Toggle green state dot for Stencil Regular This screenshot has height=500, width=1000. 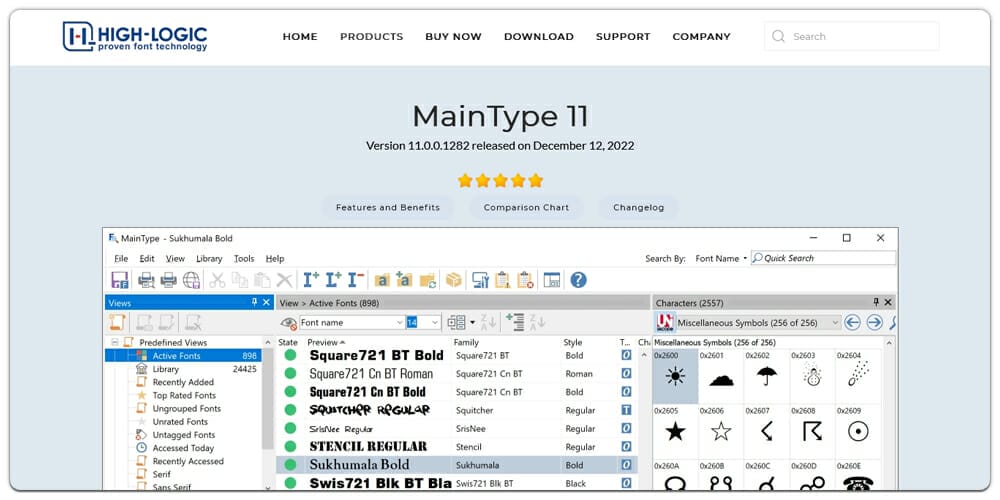(290, 446)
